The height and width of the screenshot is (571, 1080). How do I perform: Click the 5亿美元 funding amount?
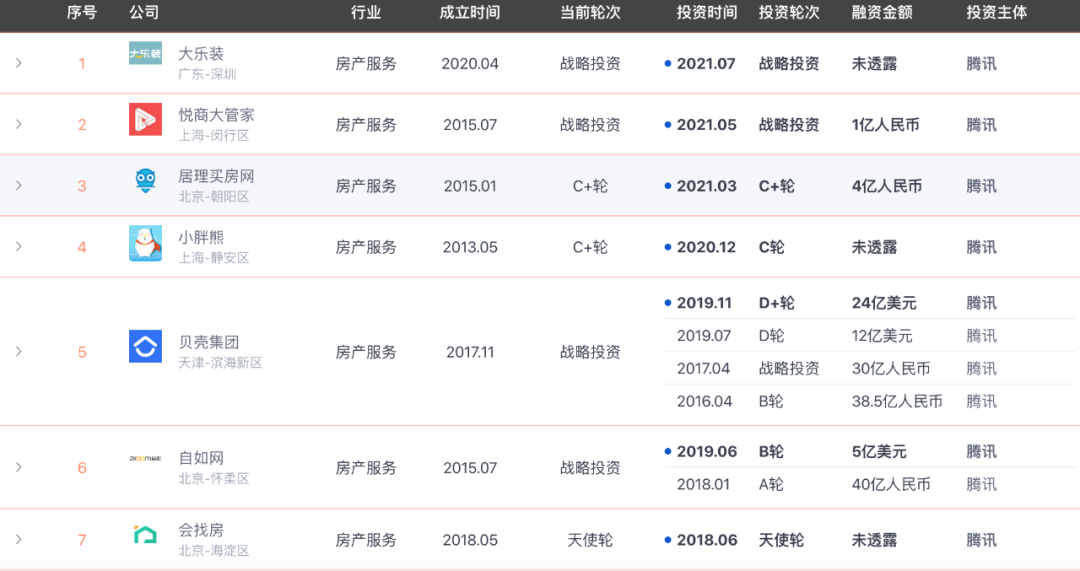coord(879,452)
